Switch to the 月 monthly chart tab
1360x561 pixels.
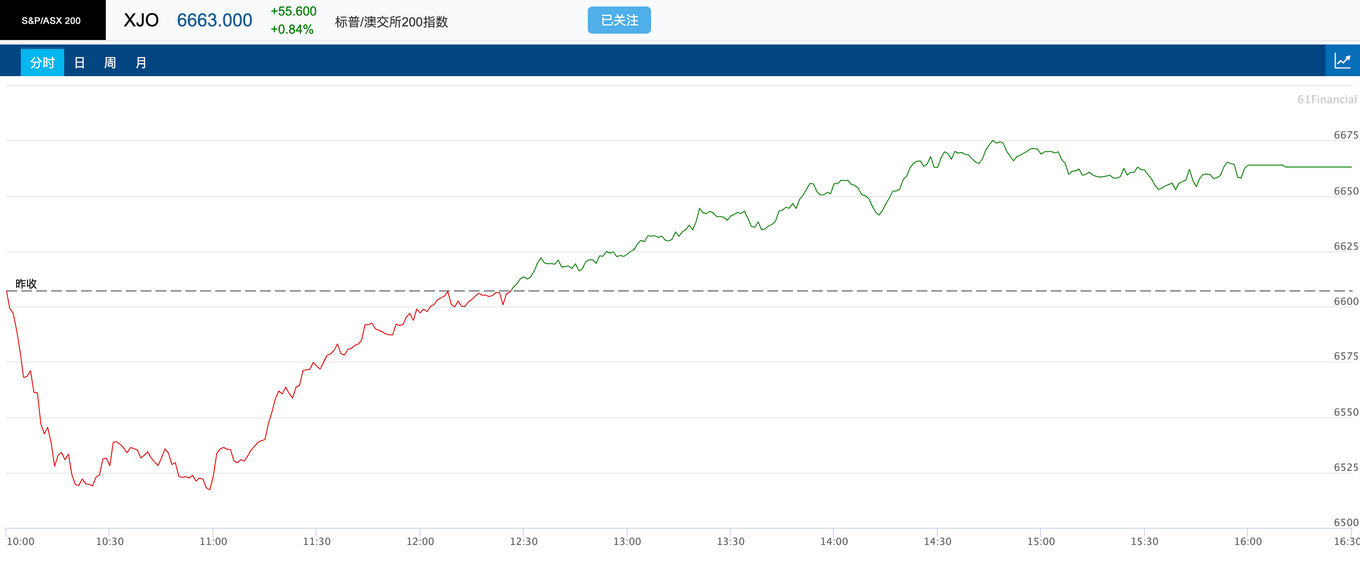[141, 62]
